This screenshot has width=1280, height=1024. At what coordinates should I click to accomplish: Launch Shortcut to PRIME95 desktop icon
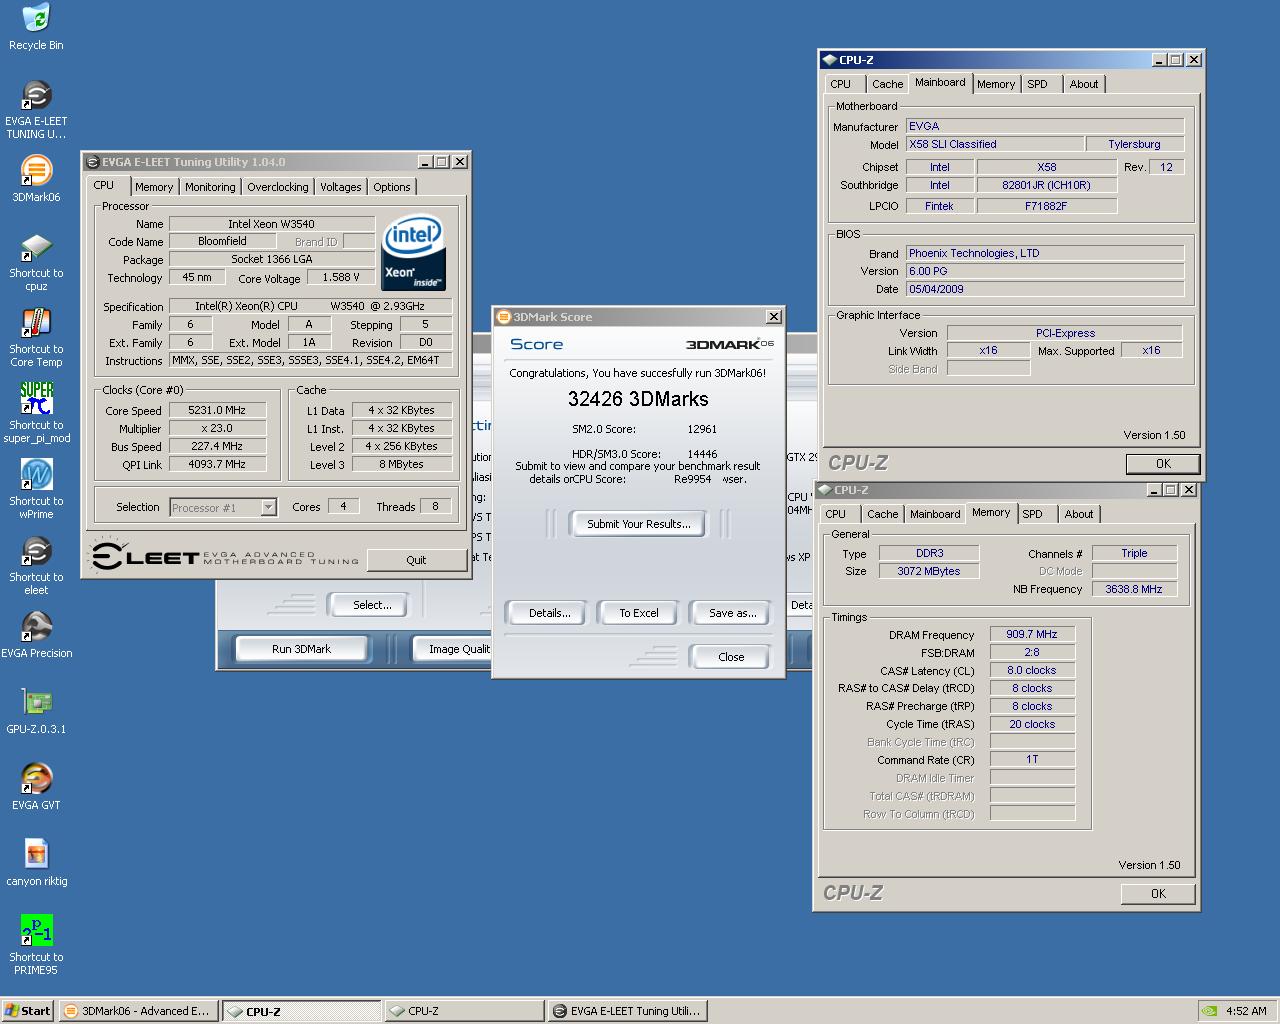pyautogui.click(x=36, y=946)
